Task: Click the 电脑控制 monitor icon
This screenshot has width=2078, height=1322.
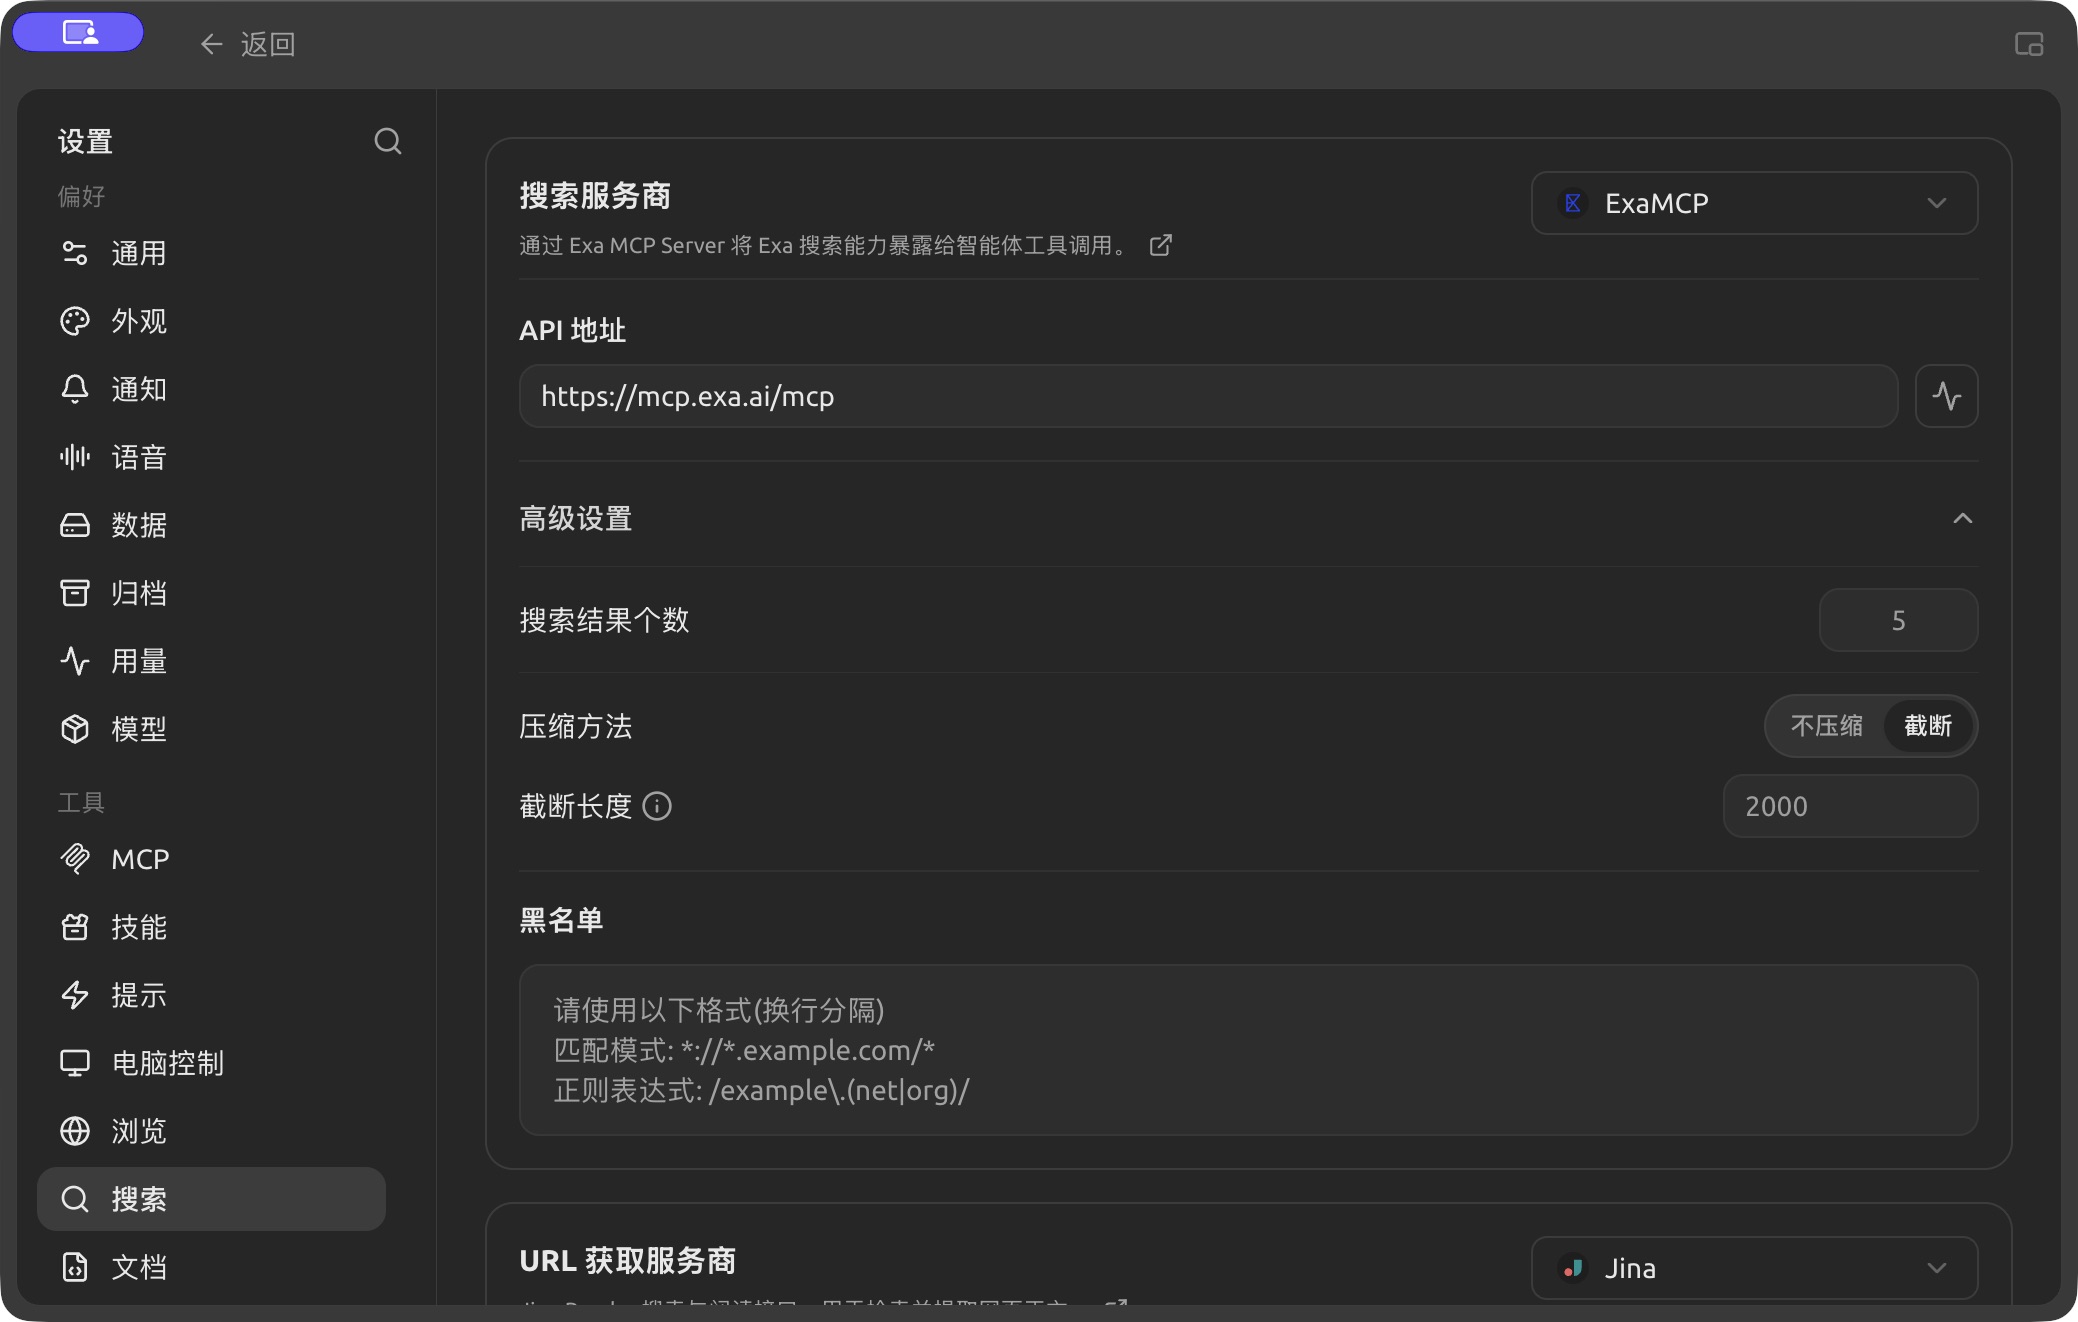Action: pyautogui.click(x=75, y=1063)
